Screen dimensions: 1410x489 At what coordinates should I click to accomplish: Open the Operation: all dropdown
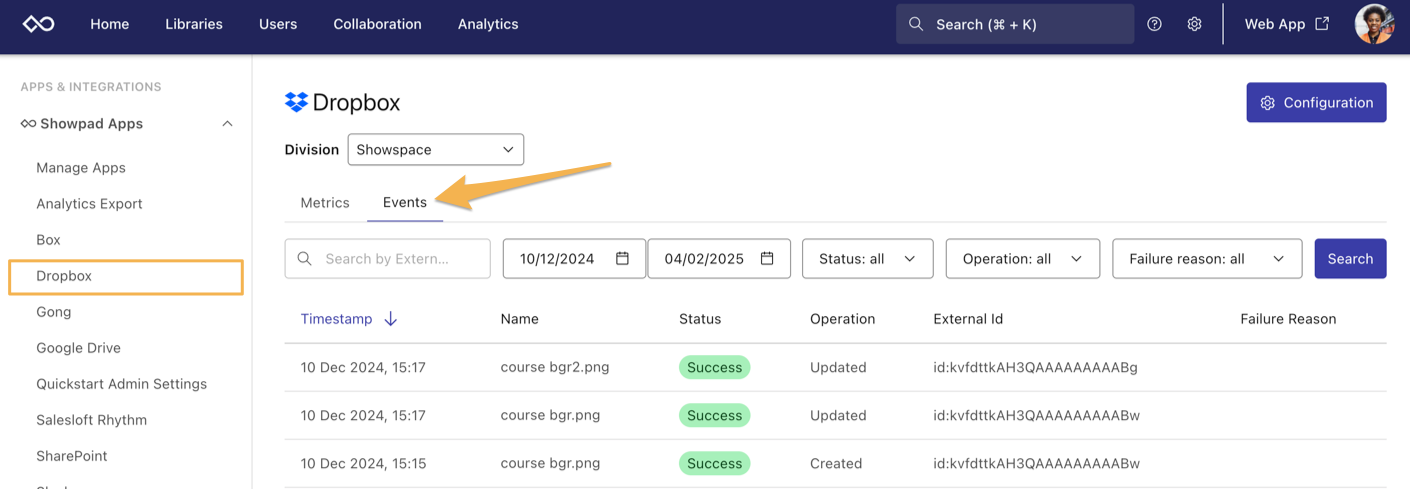(1022, 258)
